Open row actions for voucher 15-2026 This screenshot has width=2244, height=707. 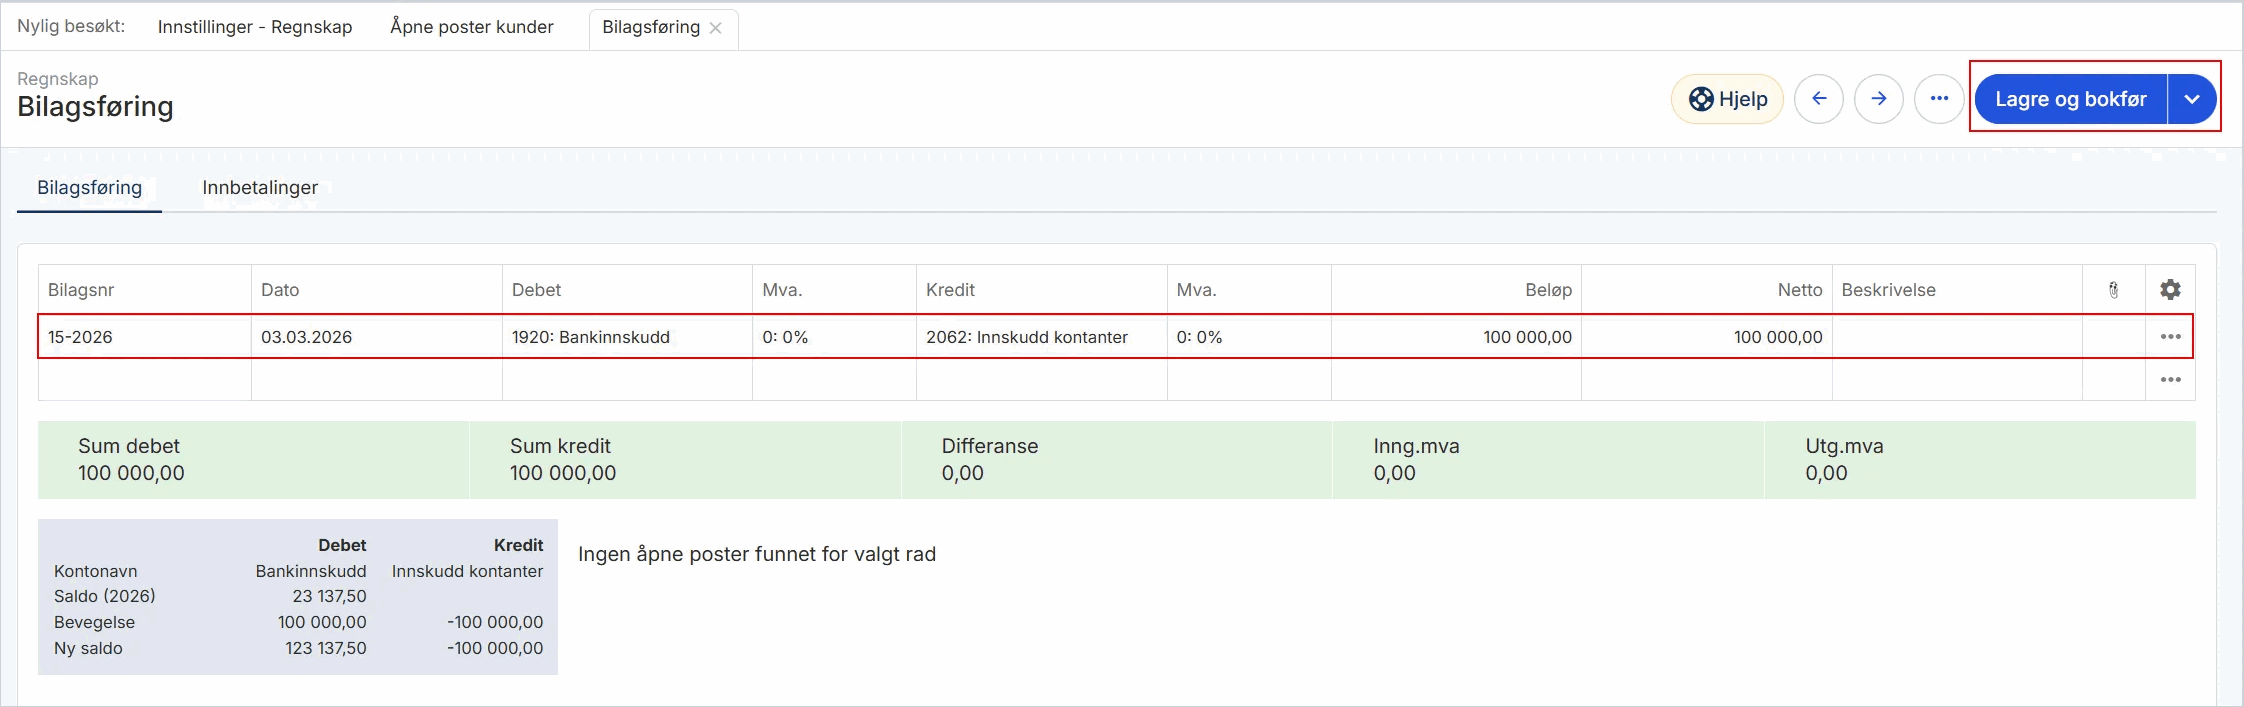pyautogui.click(x=2170, y=337)
